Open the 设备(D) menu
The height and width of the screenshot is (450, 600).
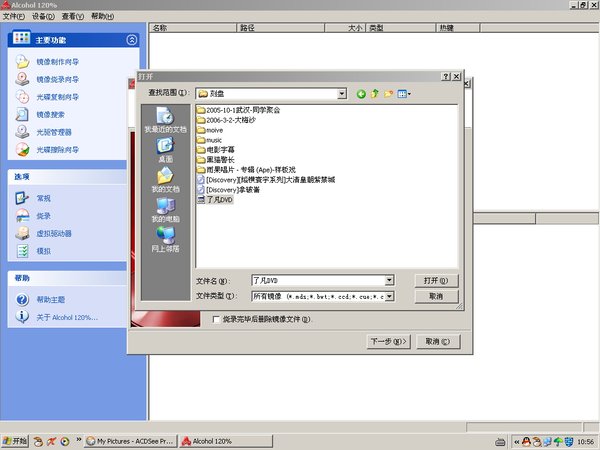pyautogui.click(x=43, y=16)
